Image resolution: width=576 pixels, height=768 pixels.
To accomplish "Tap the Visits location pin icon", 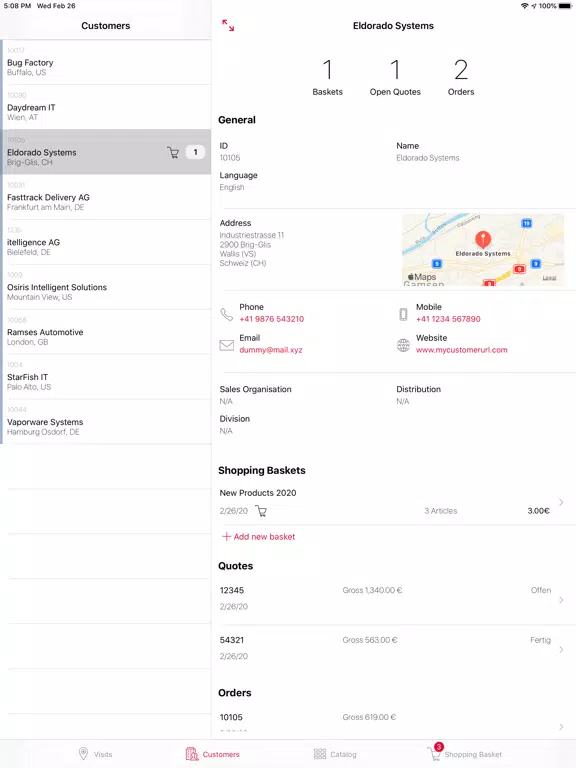I will 83,753.
